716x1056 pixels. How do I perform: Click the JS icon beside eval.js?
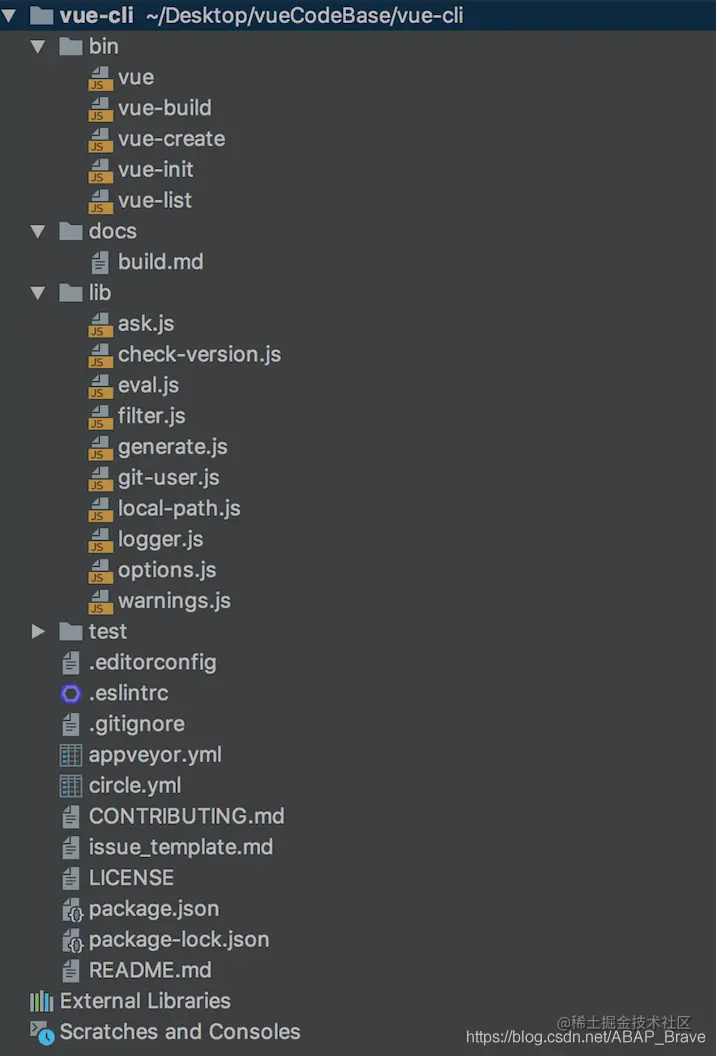100,386
